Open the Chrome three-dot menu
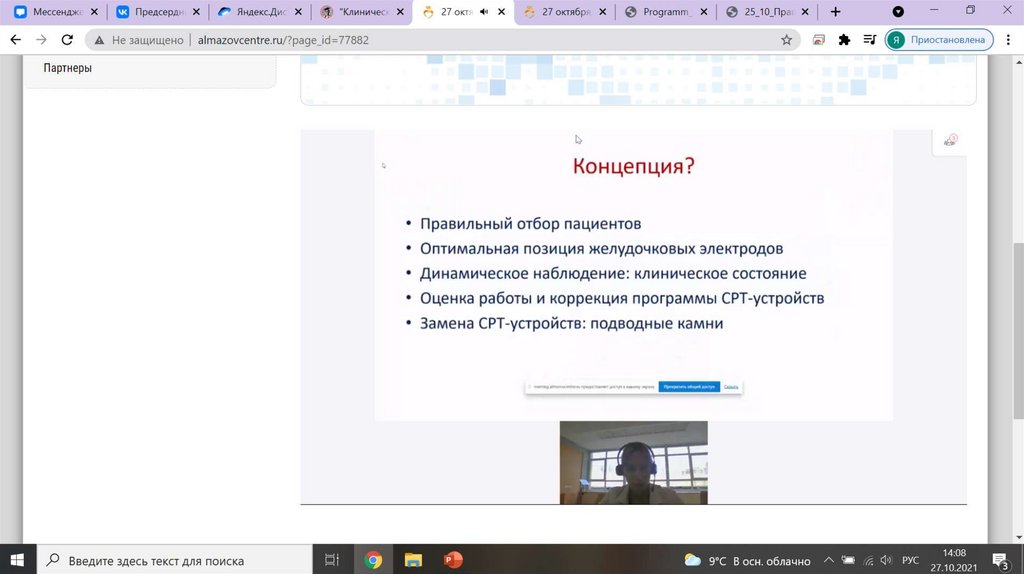This screenshot has height=574, width=1024. click(1007, 40)
